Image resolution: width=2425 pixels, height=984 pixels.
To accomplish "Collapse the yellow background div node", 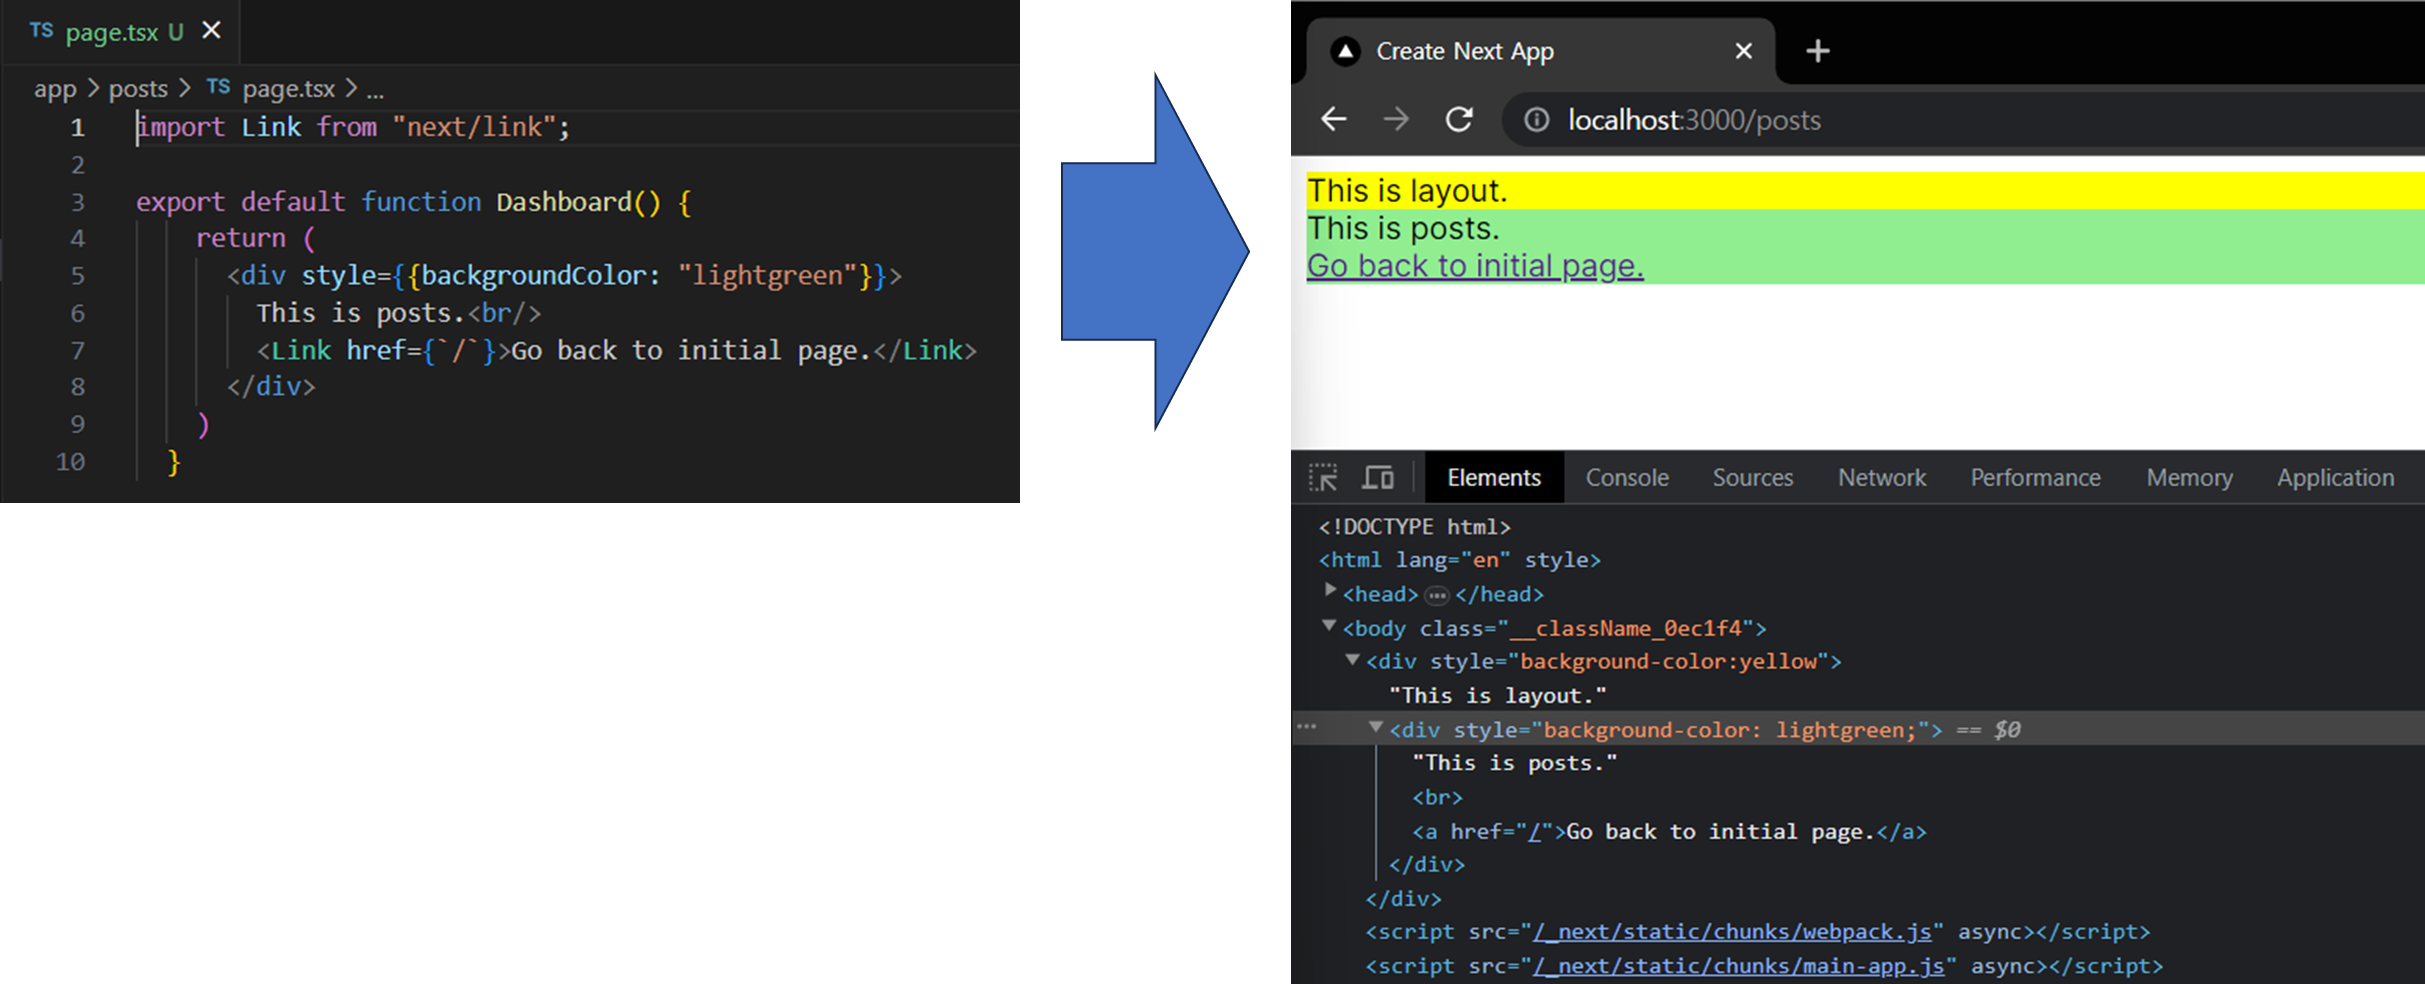I will click(x=1353, y=660).
